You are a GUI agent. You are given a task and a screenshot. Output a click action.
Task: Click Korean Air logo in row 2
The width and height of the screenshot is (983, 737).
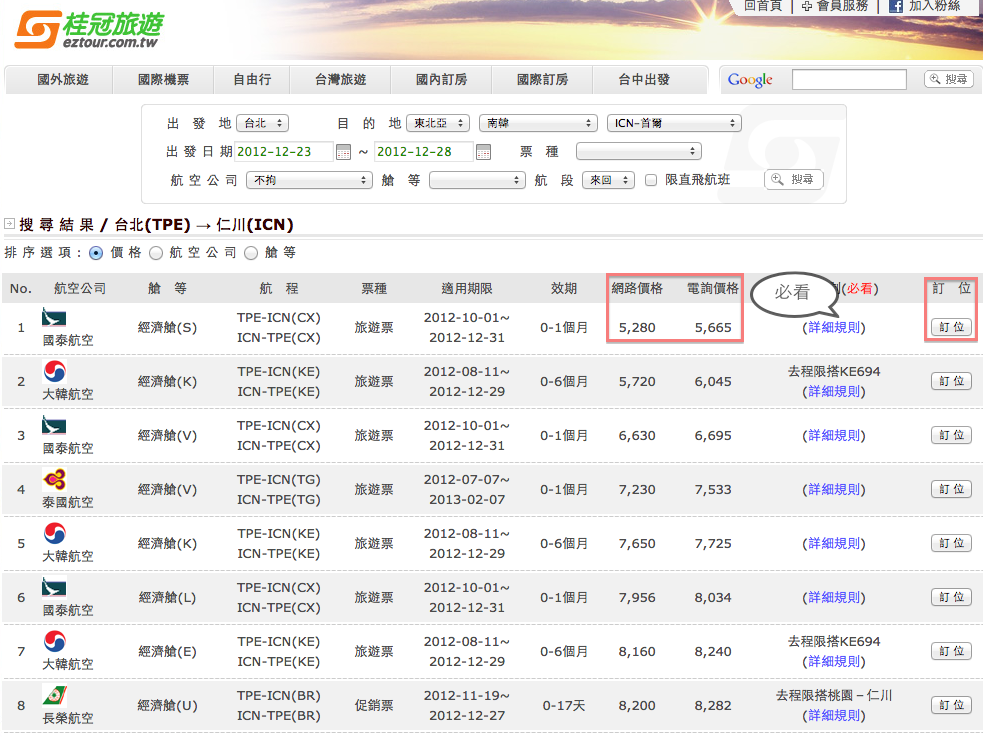(55, 372)
